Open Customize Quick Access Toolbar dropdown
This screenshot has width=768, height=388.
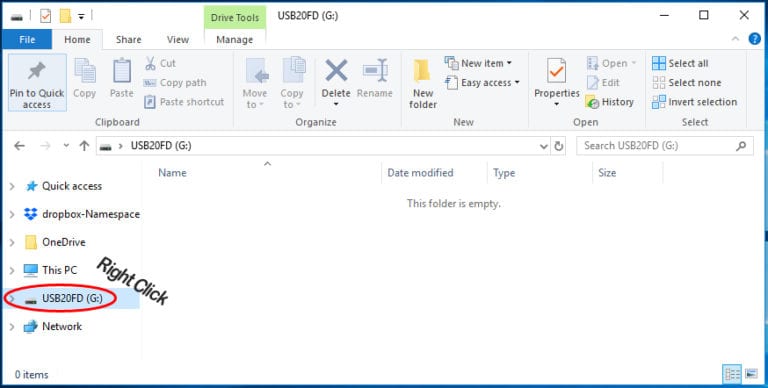pyautogui.click(x=81, y=16)
